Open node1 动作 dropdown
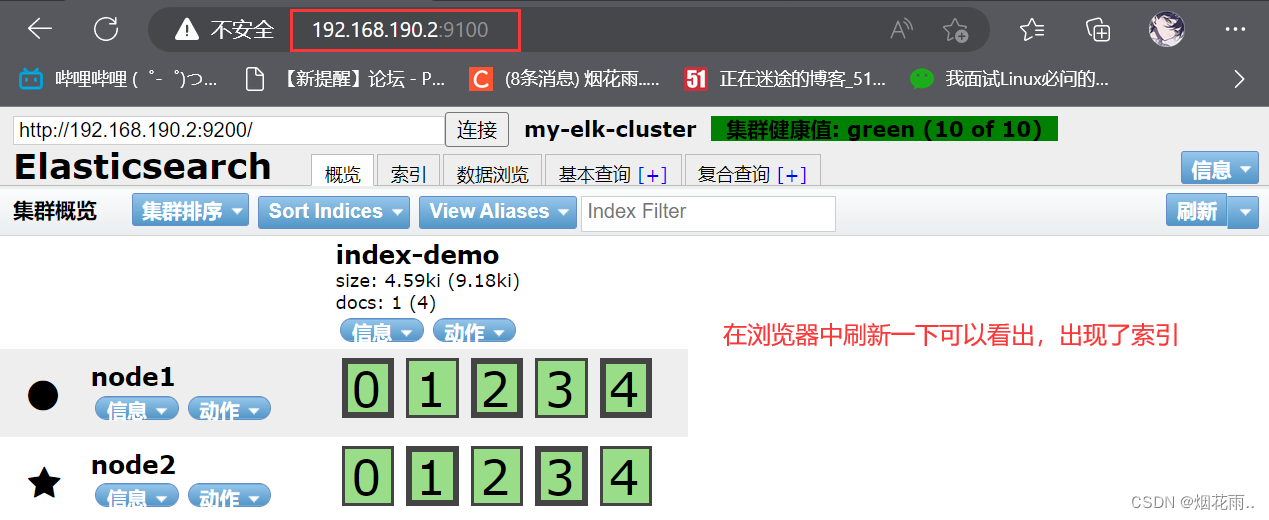Screen dimensions: 1269x520 coord(229,409)
